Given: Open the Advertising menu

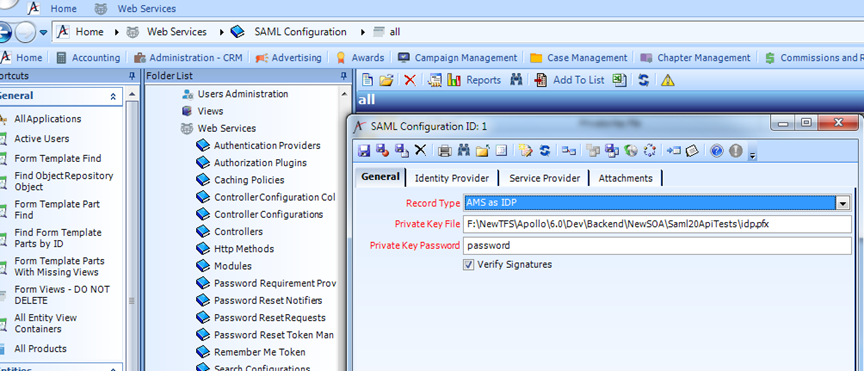Looking at the screenshot, I should (288, 58).
